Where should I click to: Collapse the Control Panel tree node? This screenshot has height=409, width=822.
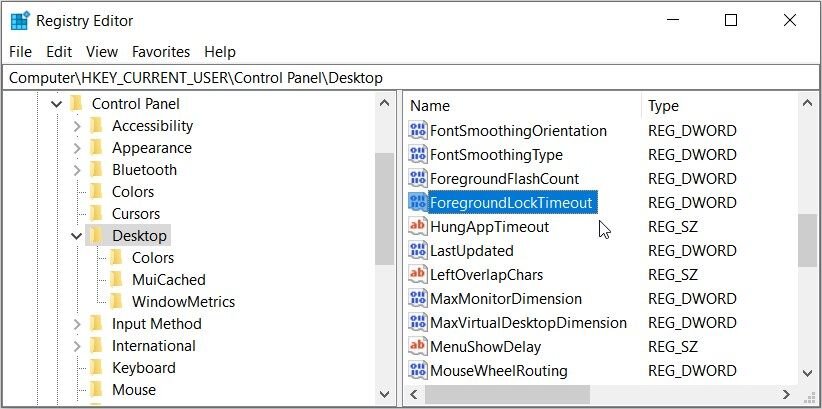pos(57,104)
